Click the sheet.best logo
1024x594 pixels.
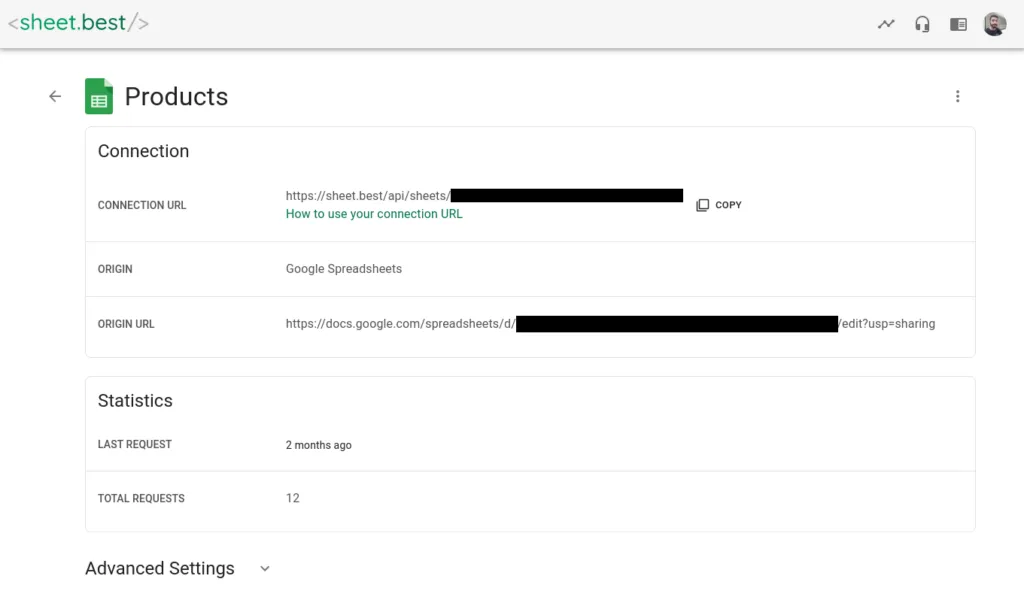(x=78, y=22)
